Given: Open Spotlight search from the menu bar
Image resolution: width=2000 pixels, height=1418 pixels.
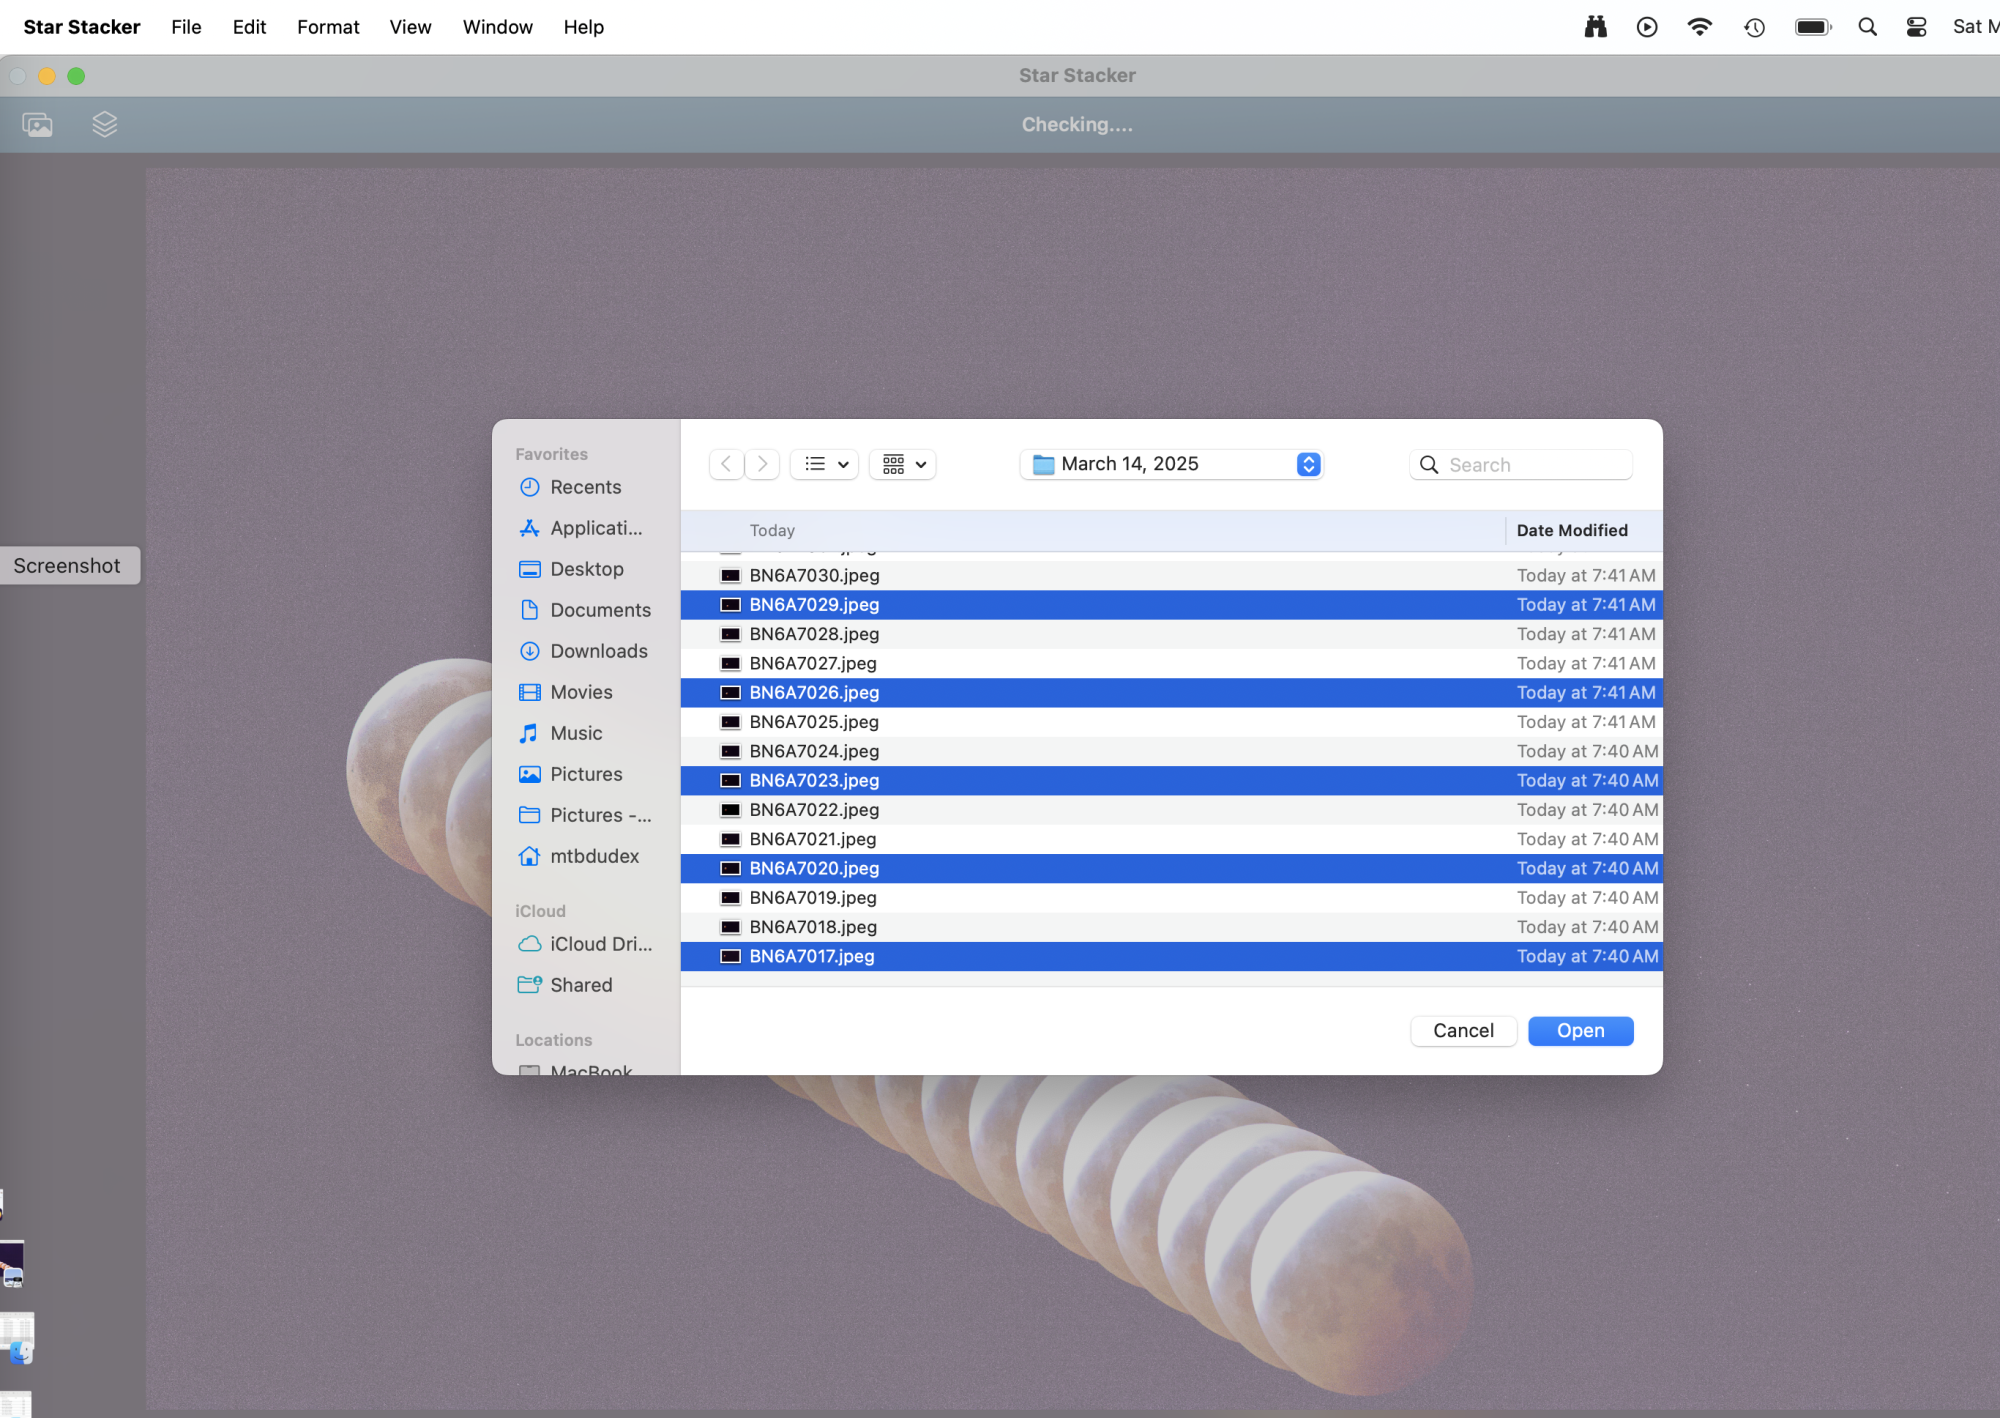Looking at the screenshot, I should (1867, 27).
